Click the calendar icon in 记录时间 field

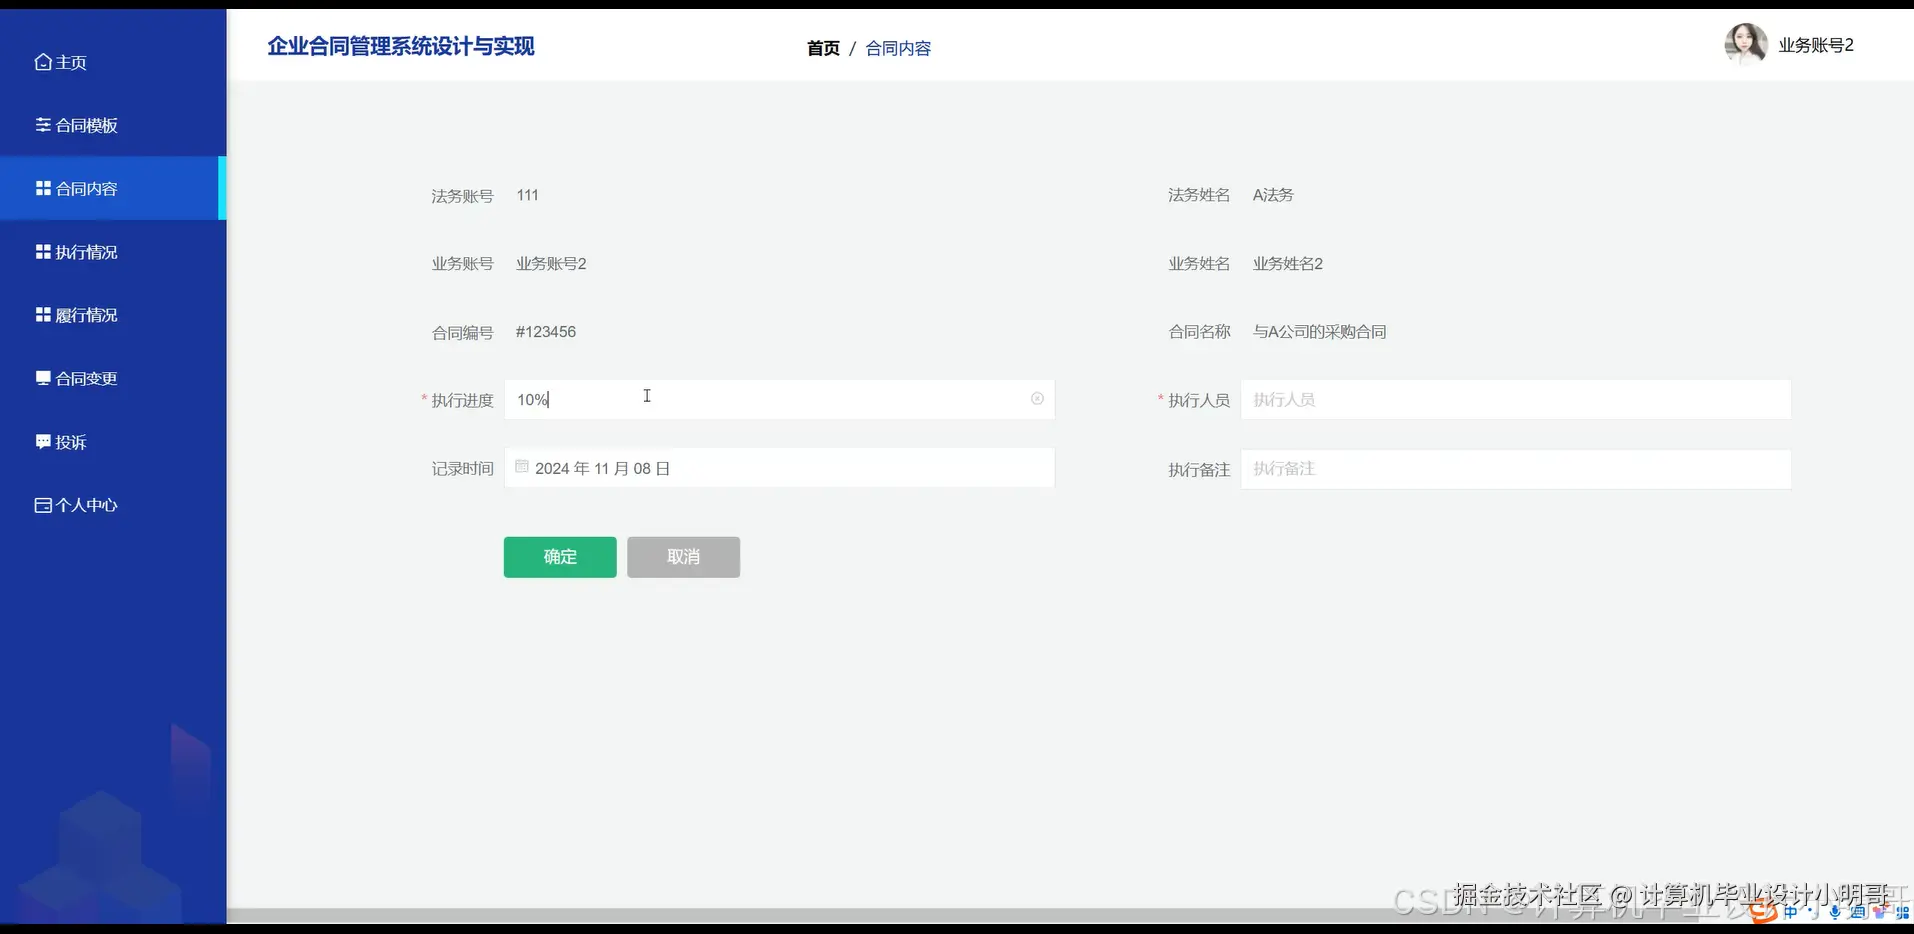point(522,465)
